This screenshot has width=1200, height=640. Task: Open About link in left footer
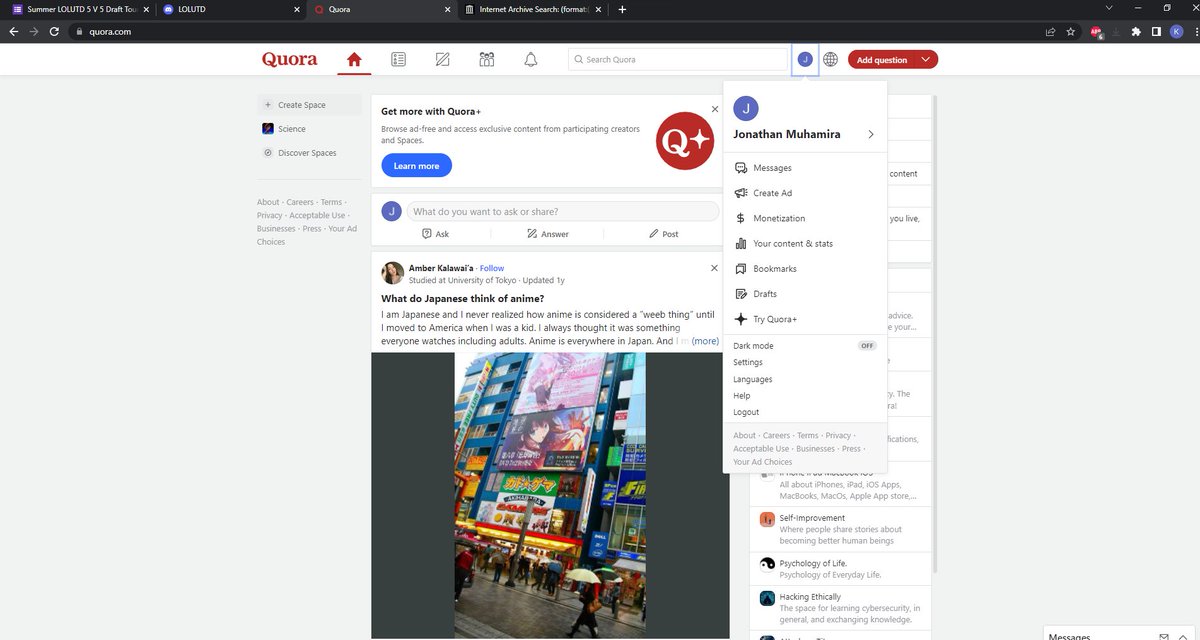click(x=268, y=202)
